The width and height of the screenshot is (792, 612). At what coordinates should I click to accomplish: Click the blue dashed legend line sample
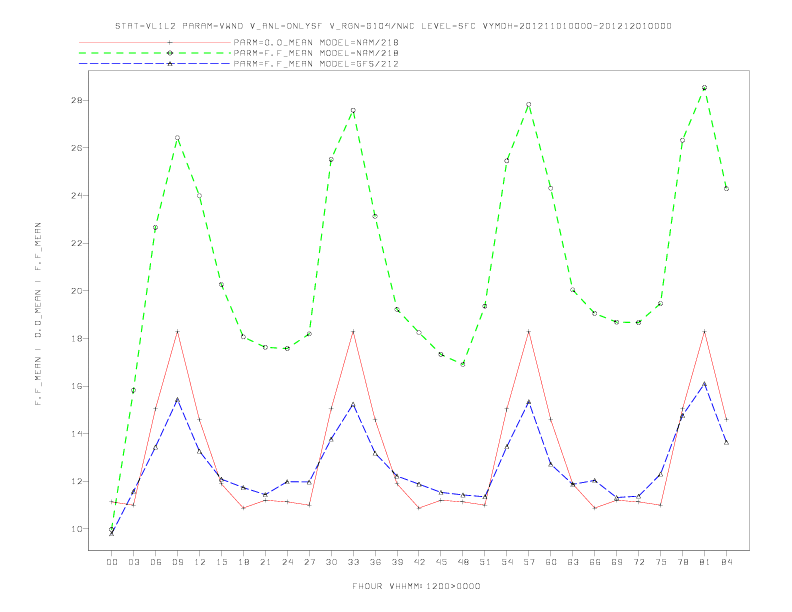[x=155, y=64]
